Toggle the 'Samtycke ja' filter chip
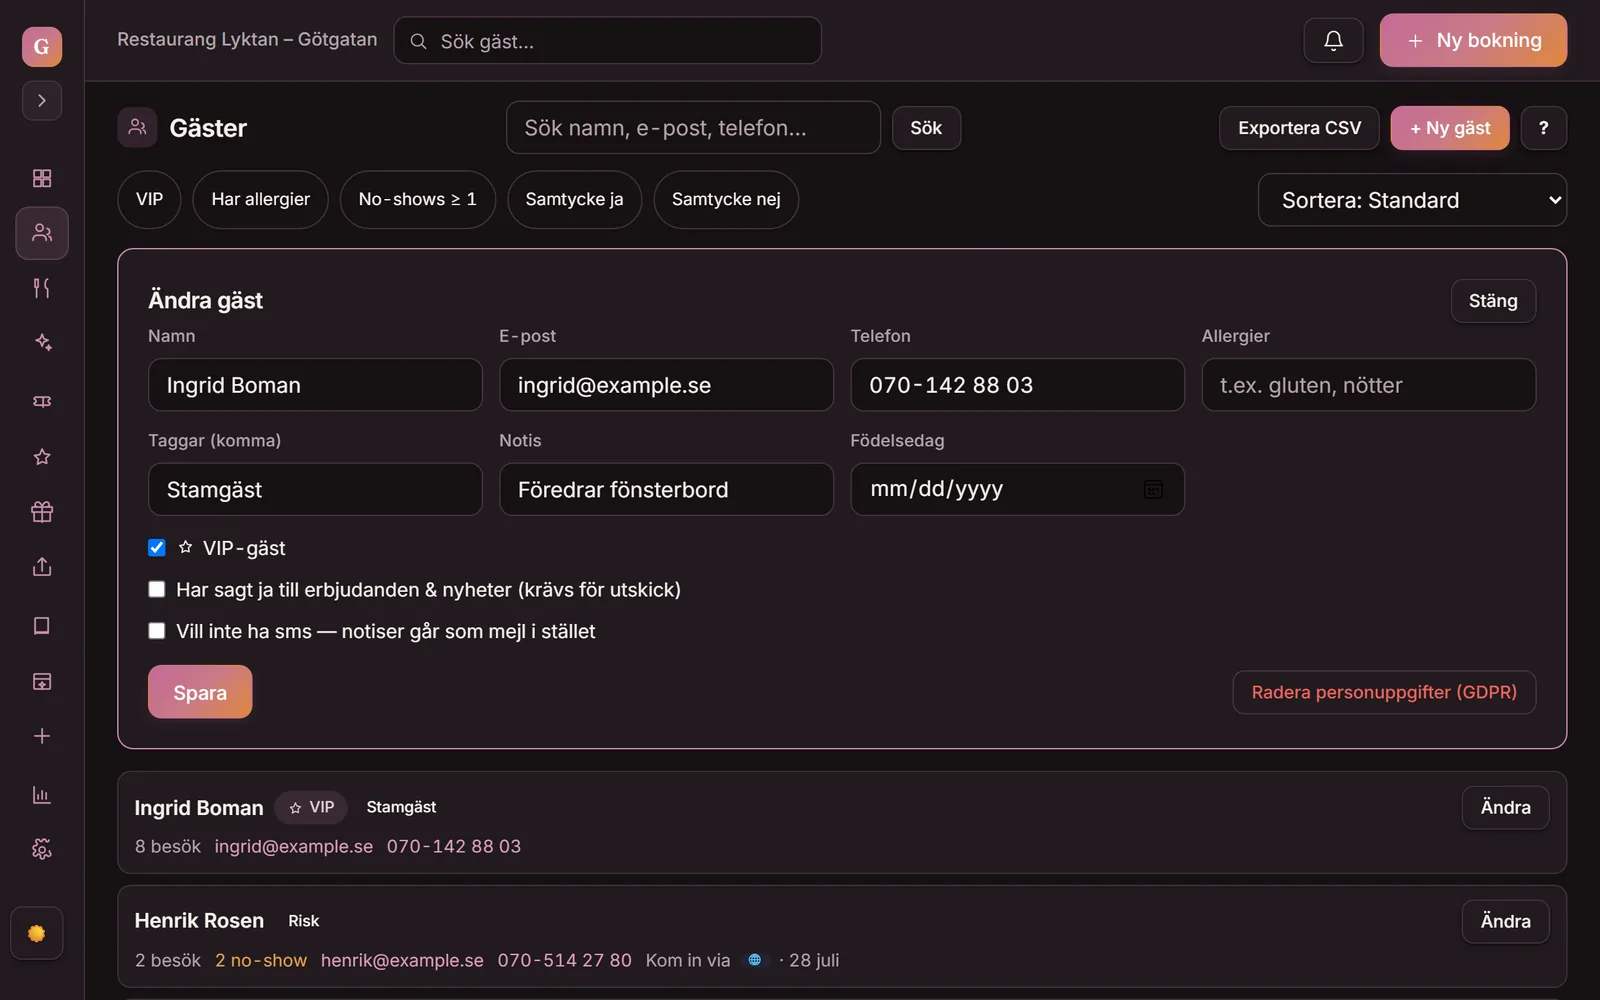1600x1000 pixels. pos(574,199)
